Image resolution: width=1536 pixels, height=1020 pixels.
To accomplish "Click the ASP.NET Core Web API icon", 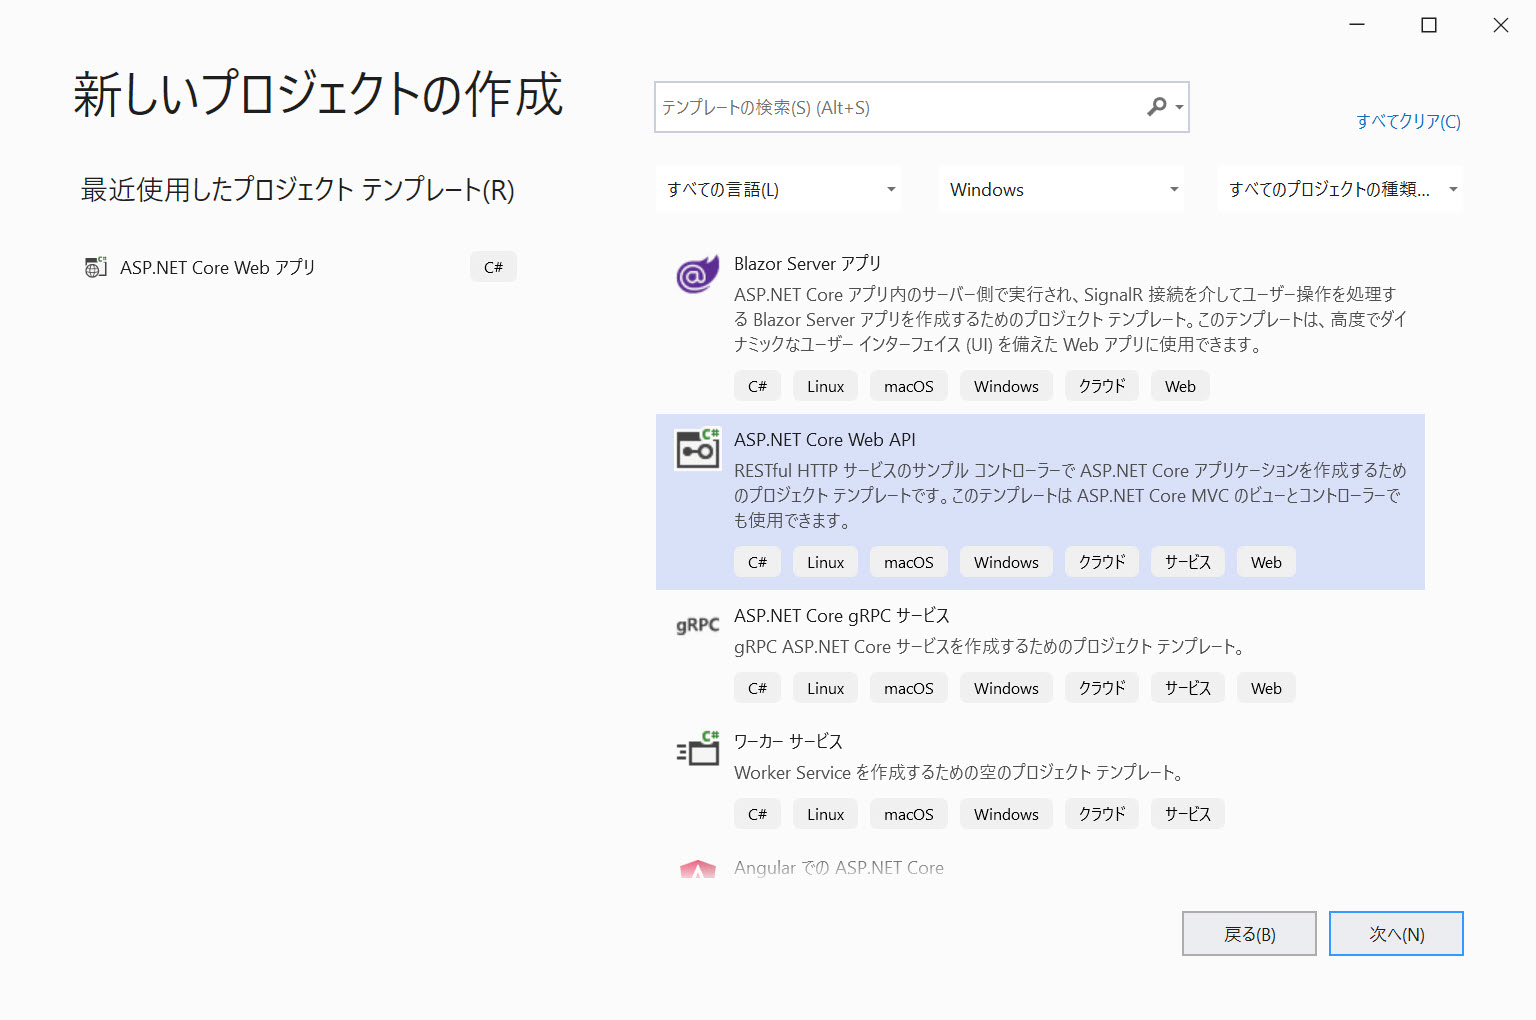I will (697, 450).
